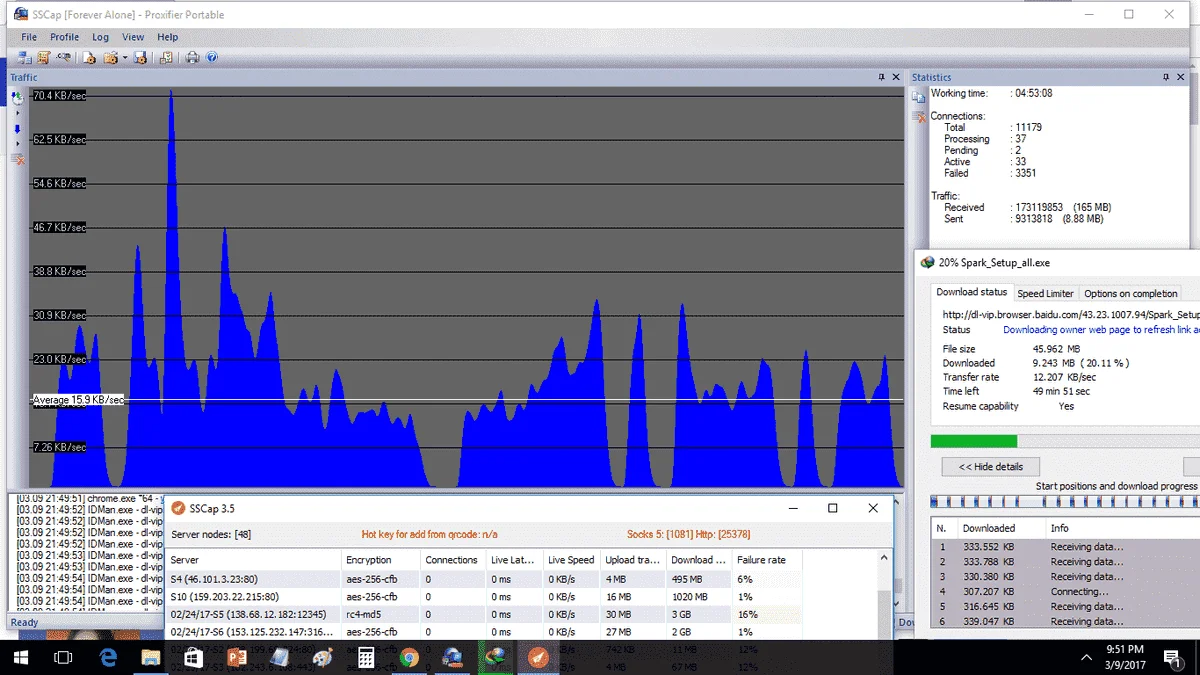
Task: Open Action Center notifications icon
Action: click(1171, 657)
